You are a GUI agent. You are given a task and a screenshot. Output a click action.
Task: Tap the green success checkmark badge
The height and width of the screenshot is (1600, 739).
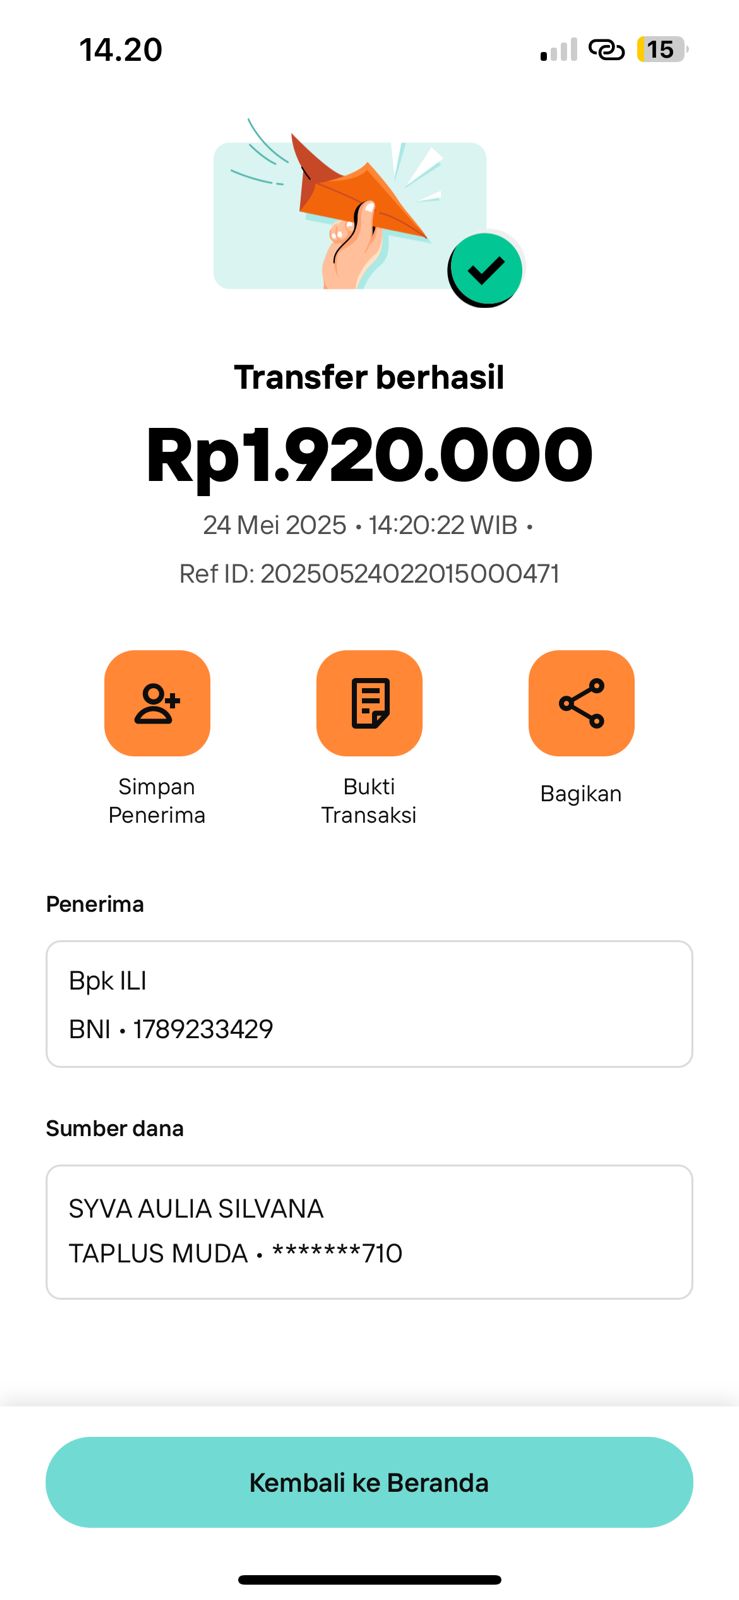click(x=485, y=269)
